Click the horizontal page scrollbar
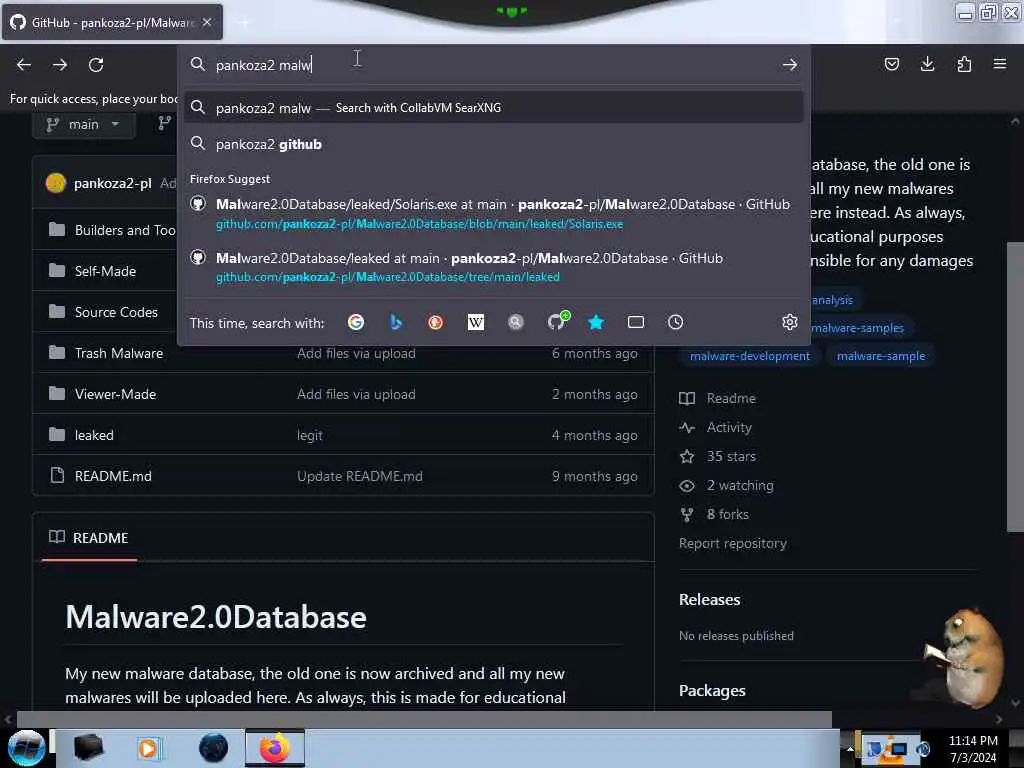This screenshot has height=768, width=1024. (x=424, y=719)
